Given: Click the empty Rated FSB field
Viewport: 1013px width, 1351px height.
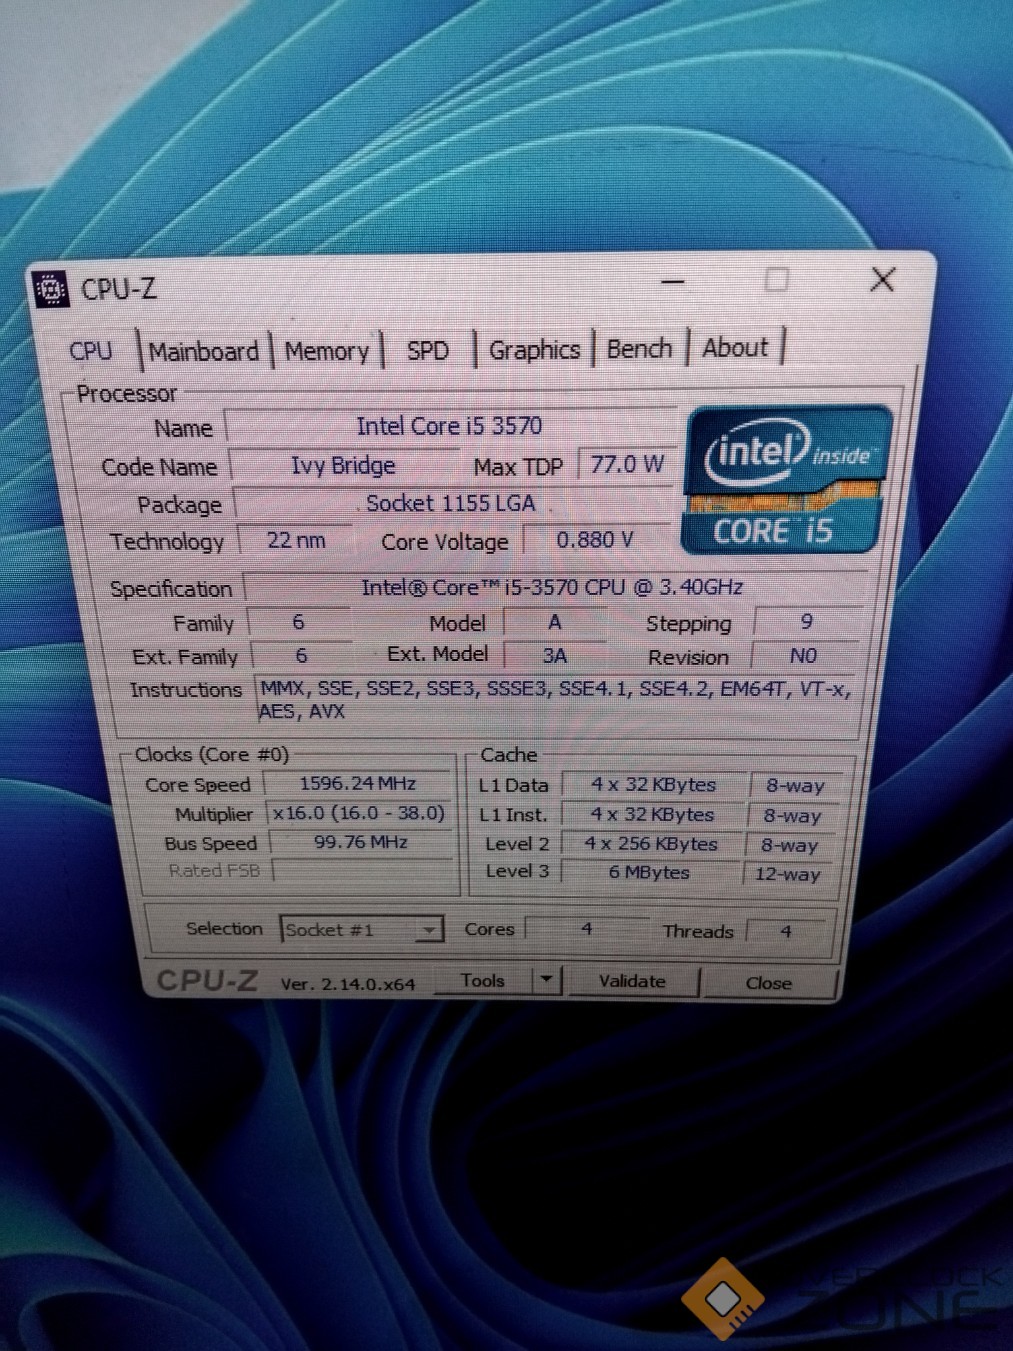Looking at the screenshot, I should point(364,871).
